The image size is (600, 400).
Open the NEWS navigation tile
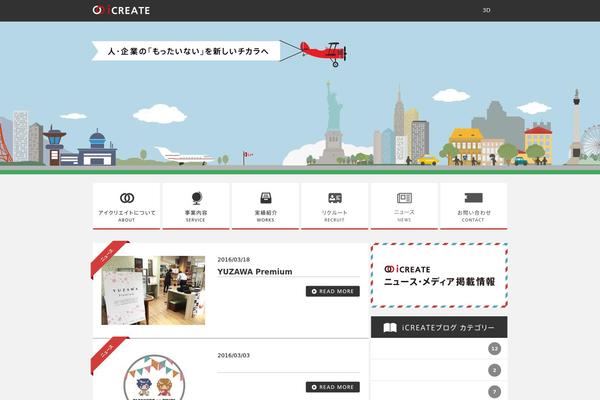point(404,206)
